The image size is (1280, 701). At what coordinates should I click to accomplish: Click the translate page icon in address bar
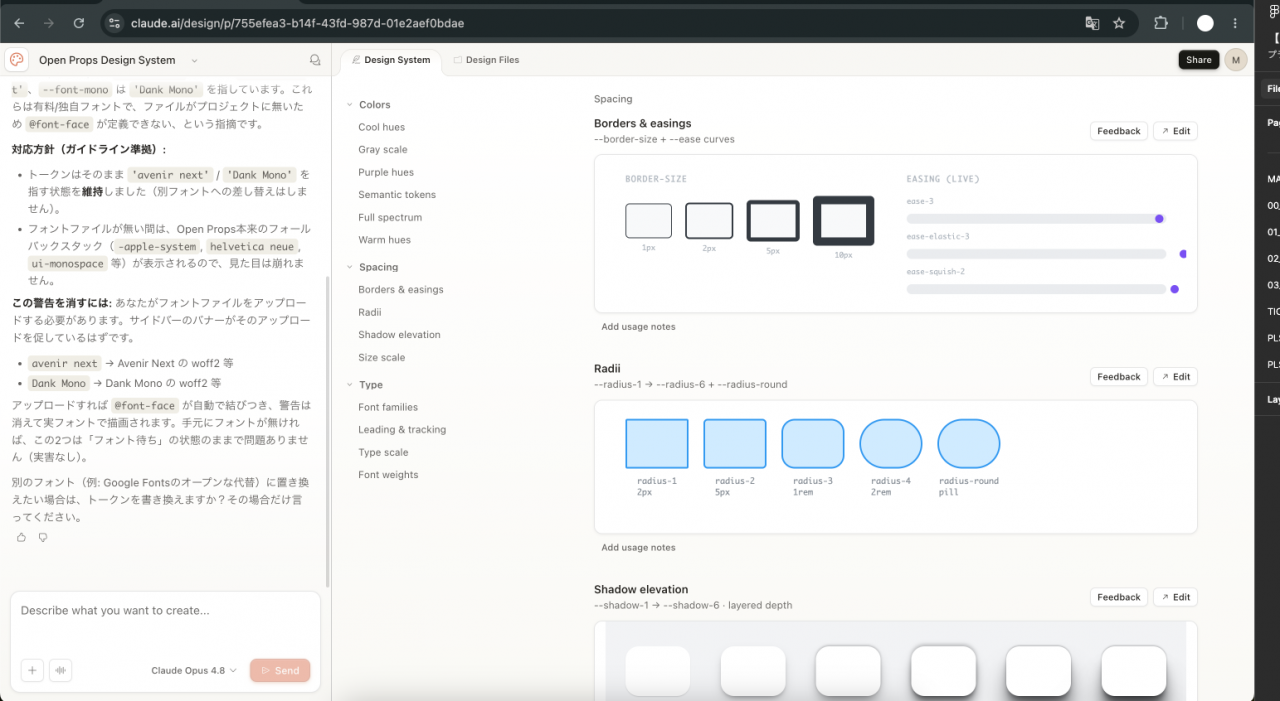[1092, 23]
